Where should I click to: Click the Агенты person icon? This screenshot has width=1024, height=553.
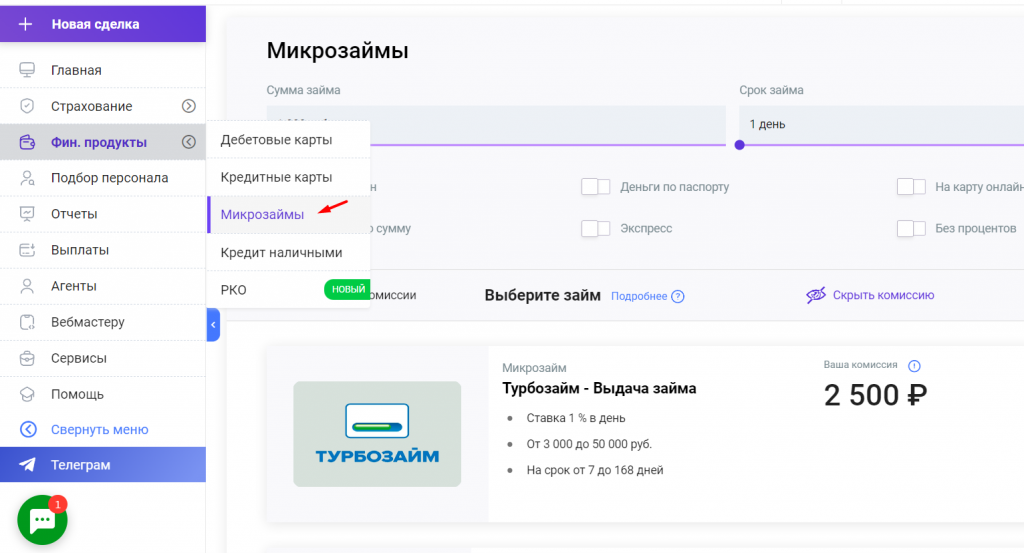27,286
